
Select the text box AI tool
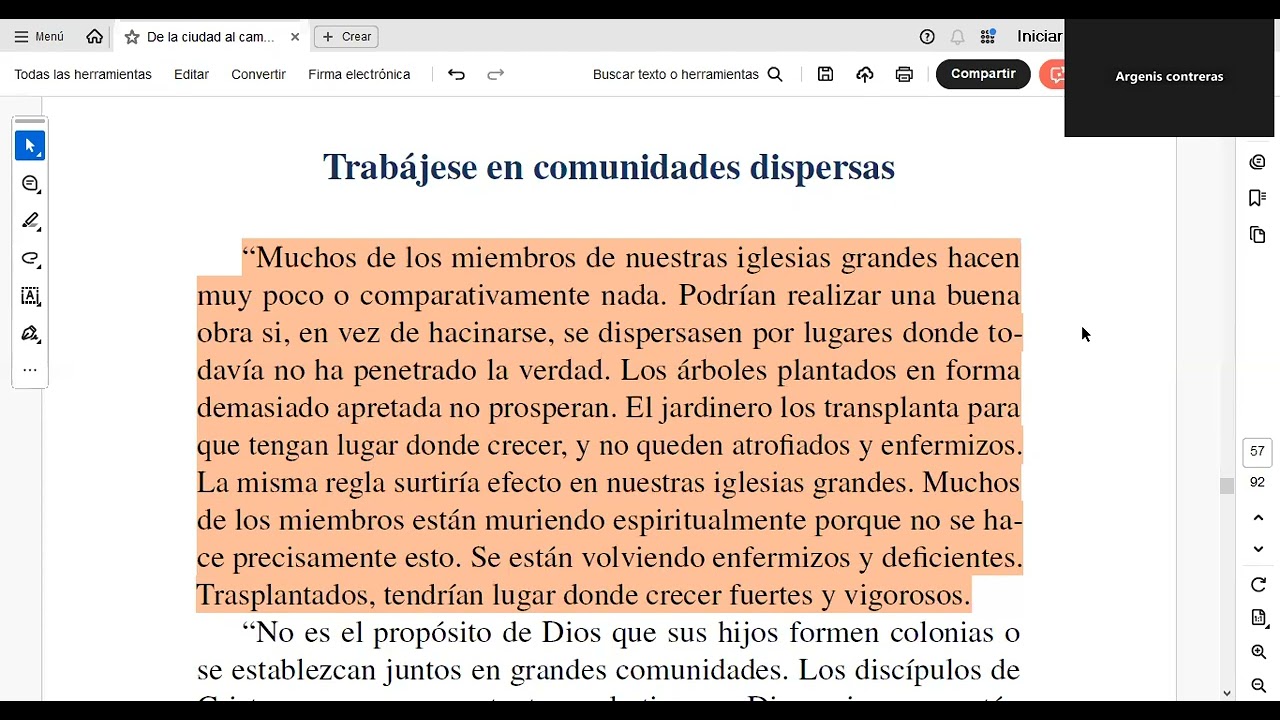30,296
